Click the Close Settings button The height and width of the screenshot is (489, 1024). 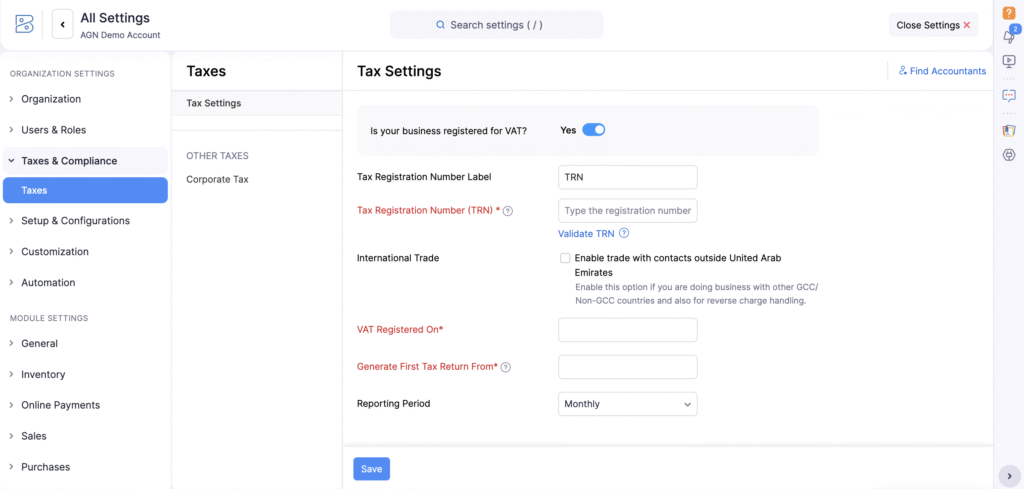(x=933, y=25)
